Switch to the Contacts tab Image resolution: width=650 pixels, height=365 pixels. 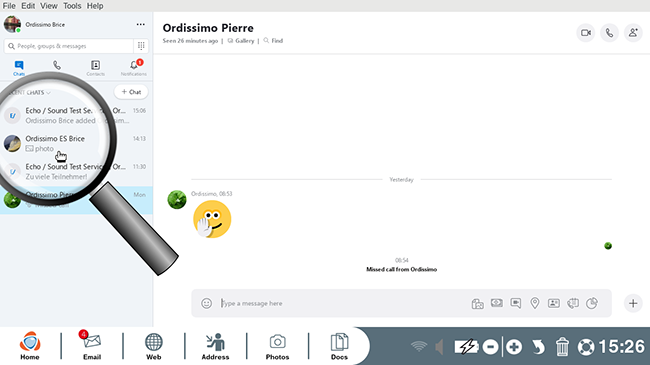pos(95,68)
